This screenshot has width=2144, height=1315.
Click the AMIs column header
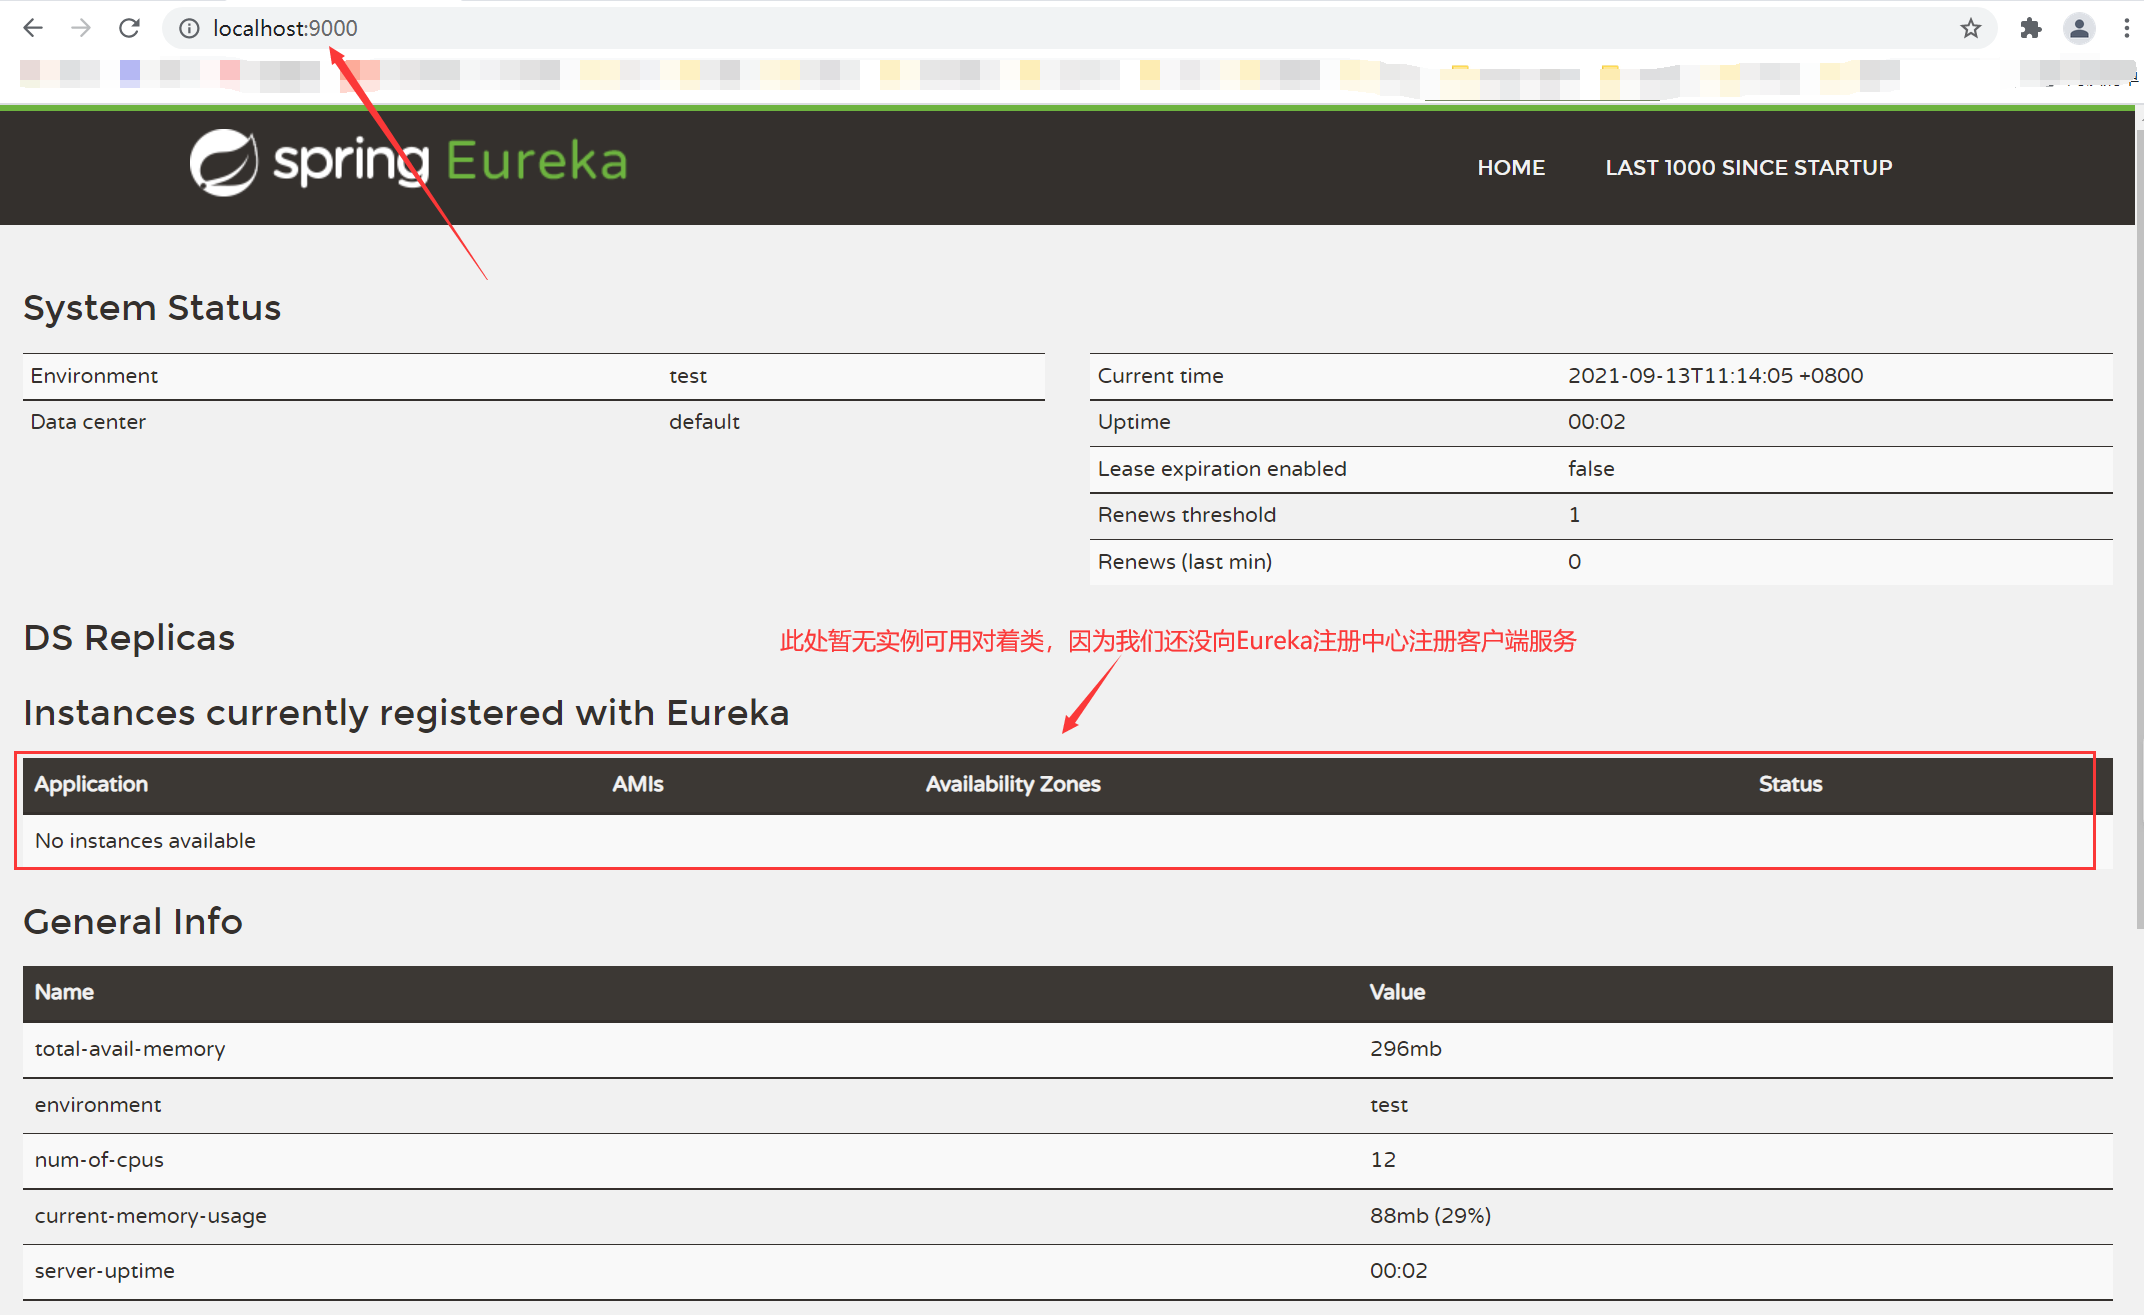click(x=637, y=784)
